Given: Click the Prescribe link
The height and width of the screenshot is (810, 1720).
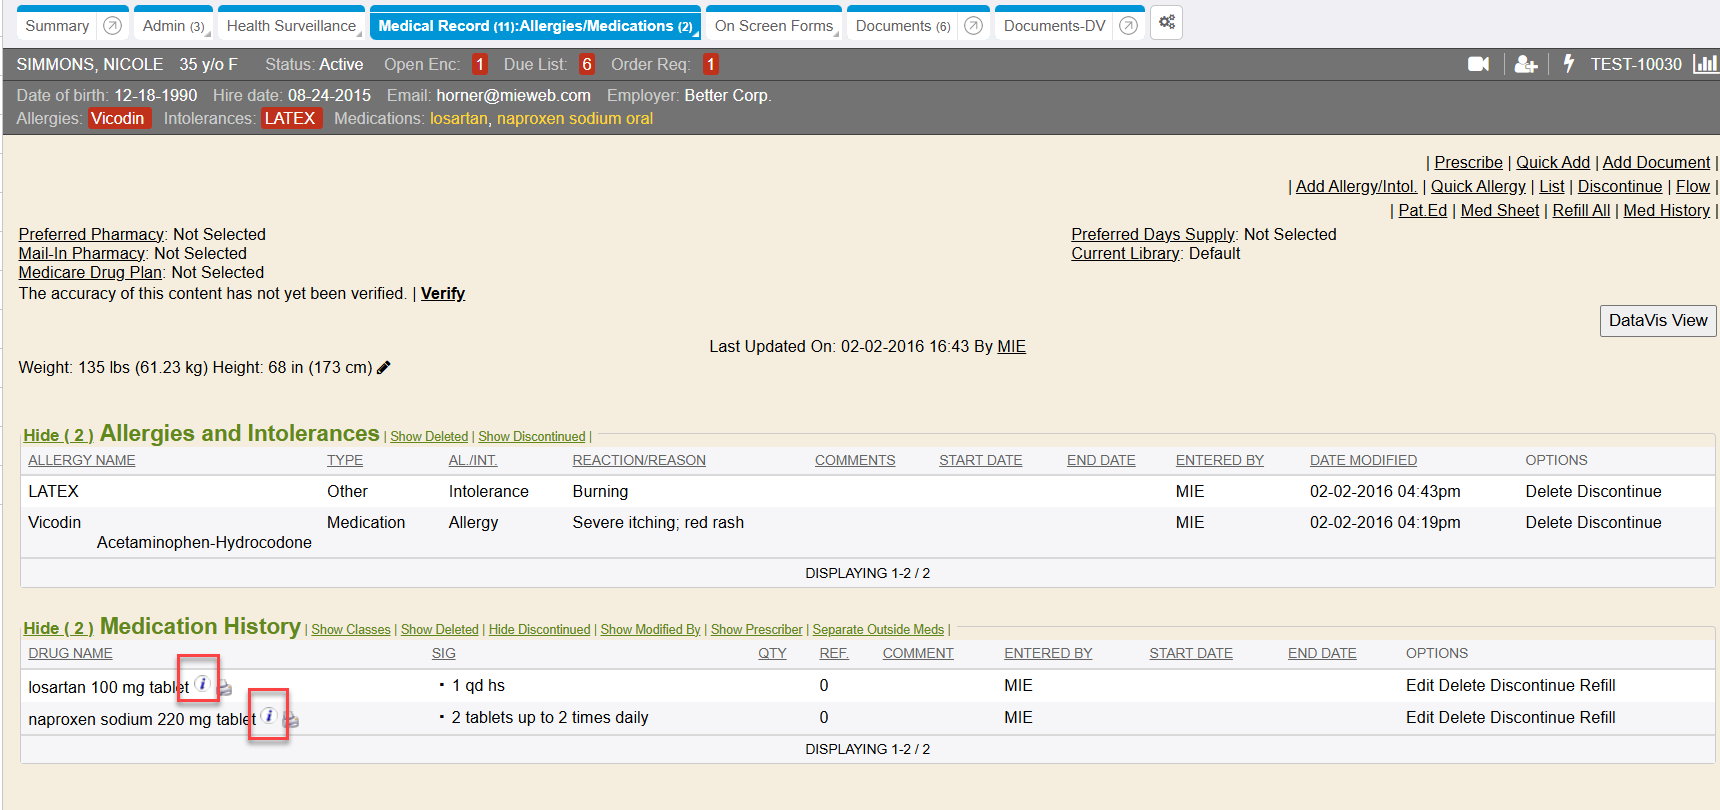Looking at the screenshot, I should [1468, 162].
